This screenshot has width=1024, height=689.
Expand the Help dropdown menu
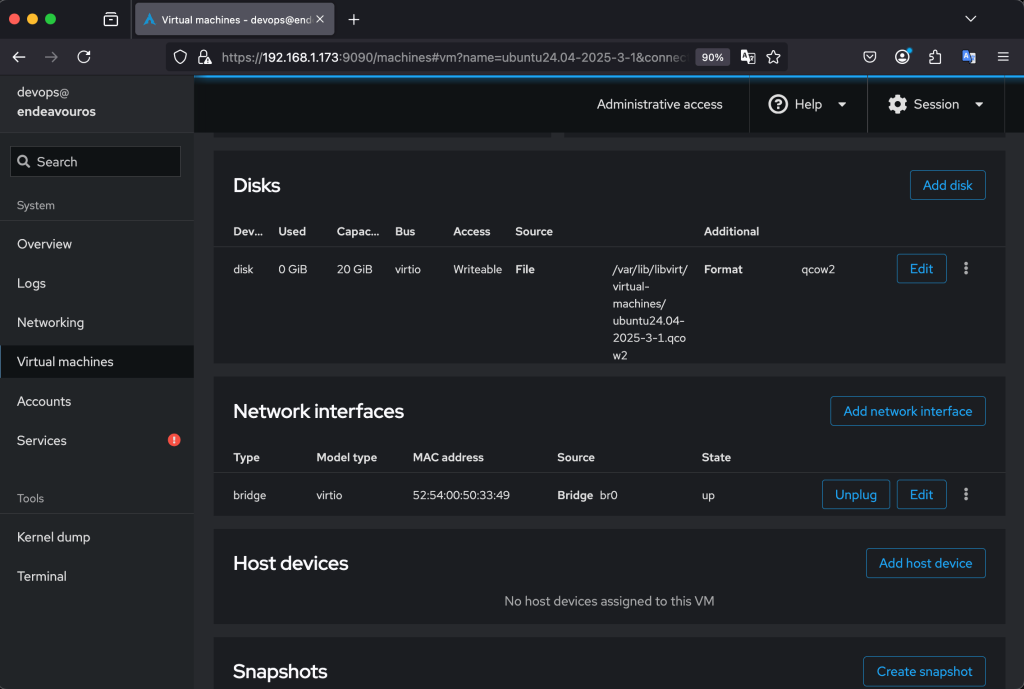click(x=807, y=104)
